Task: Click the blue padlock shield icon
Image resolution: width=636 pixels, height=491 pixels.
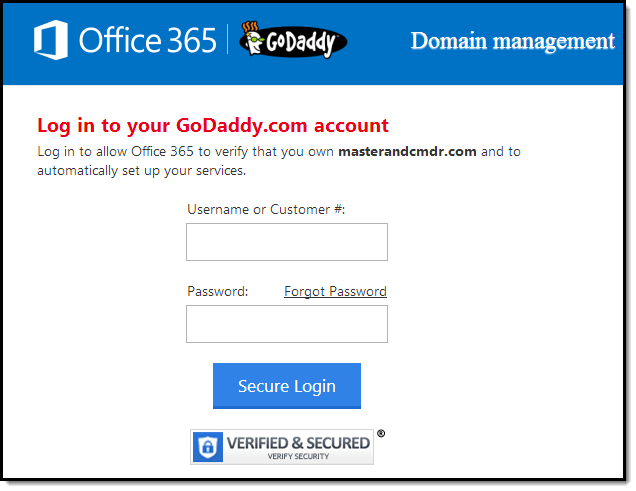Action: pos(207,447)
